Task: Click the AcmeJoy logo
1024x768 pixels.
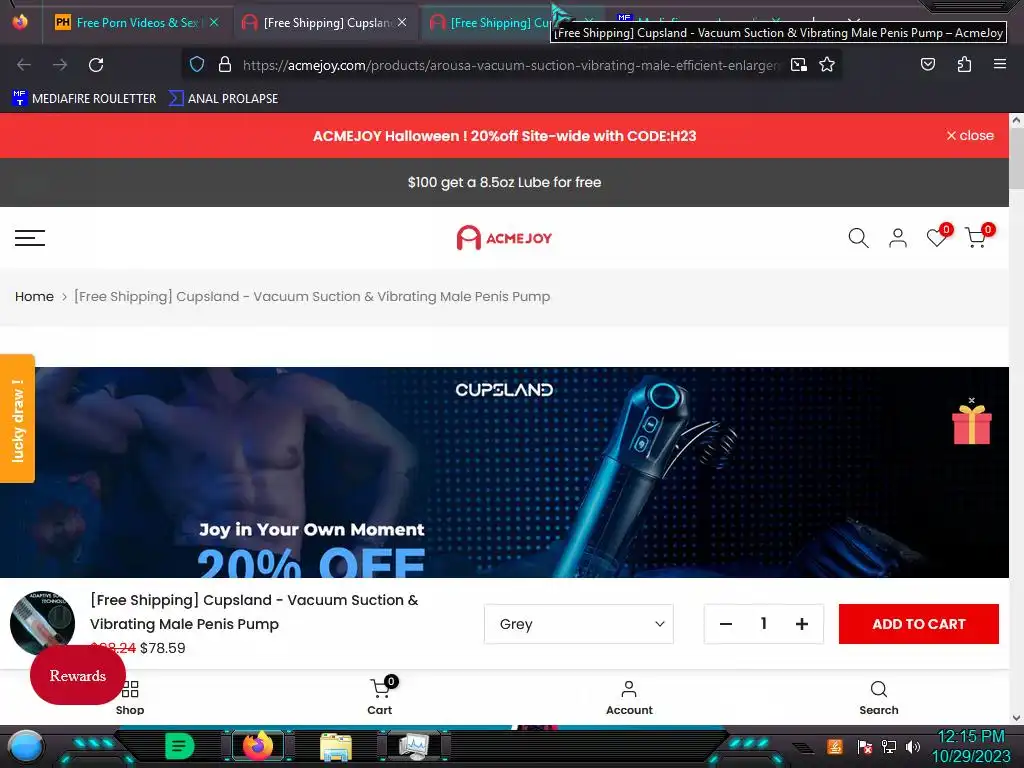Action: point(504,238)
